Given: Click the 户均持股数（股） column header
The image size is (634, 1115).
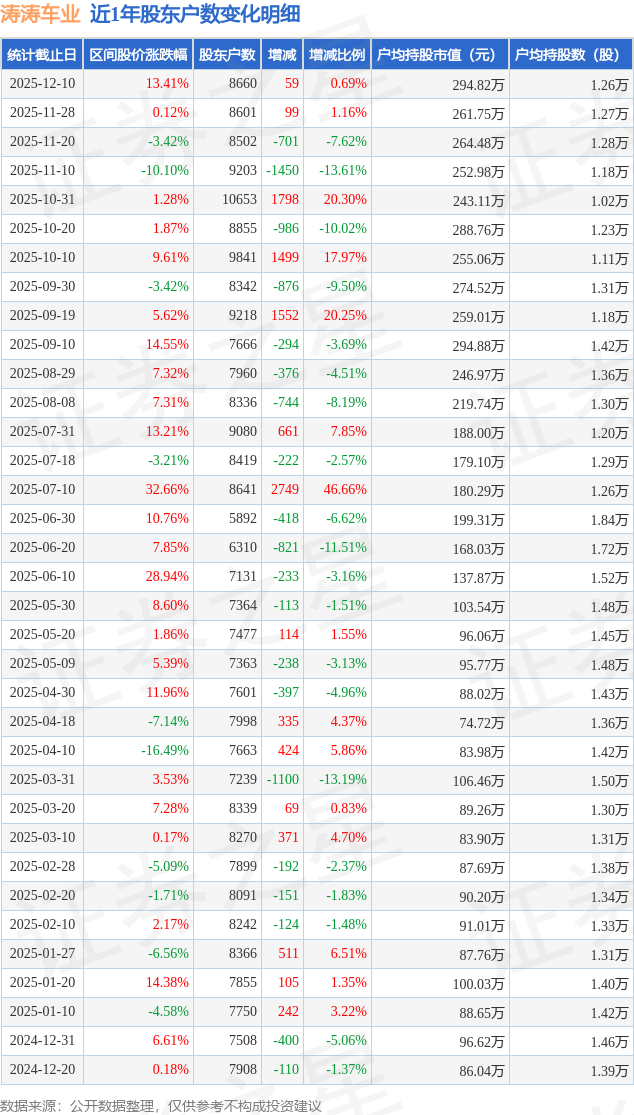Looking at the screenshot, I should [570, 55].
